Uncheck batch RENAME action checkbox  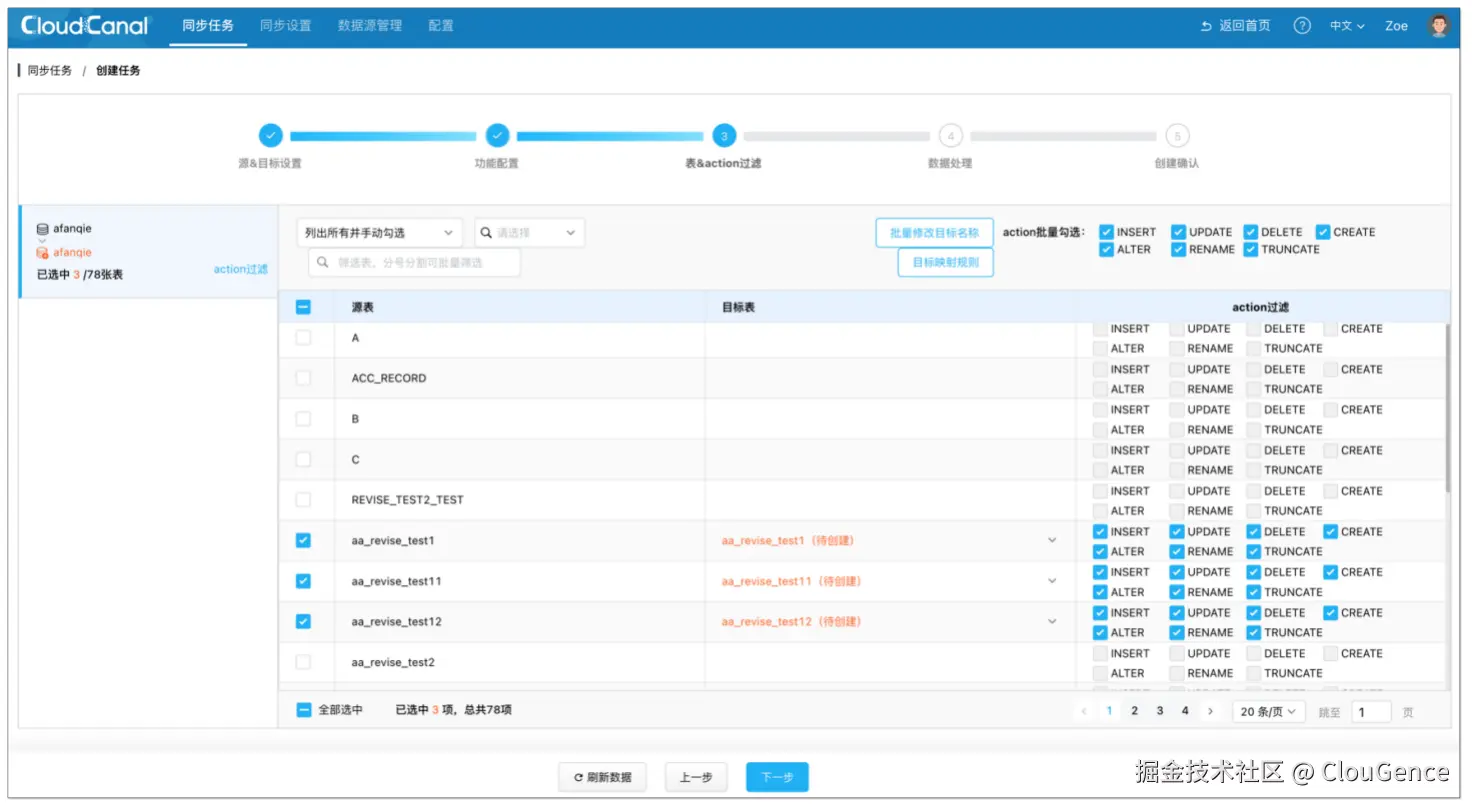click(x=1178, y=250)
